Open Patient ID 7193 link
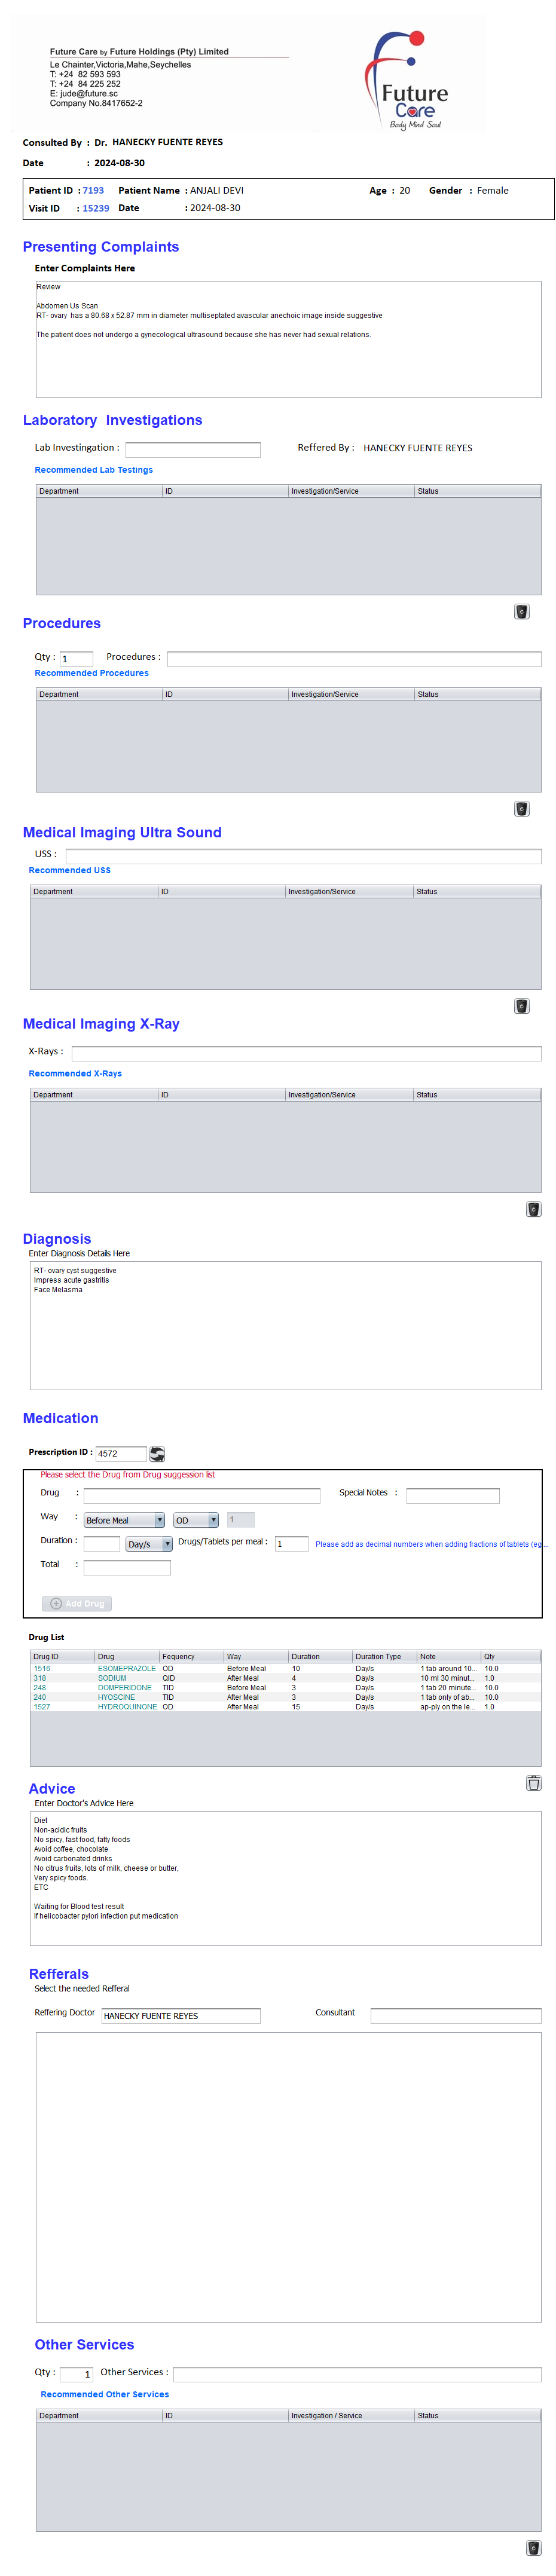Screen dimensions: 556x2576 (x=93, y=190)
